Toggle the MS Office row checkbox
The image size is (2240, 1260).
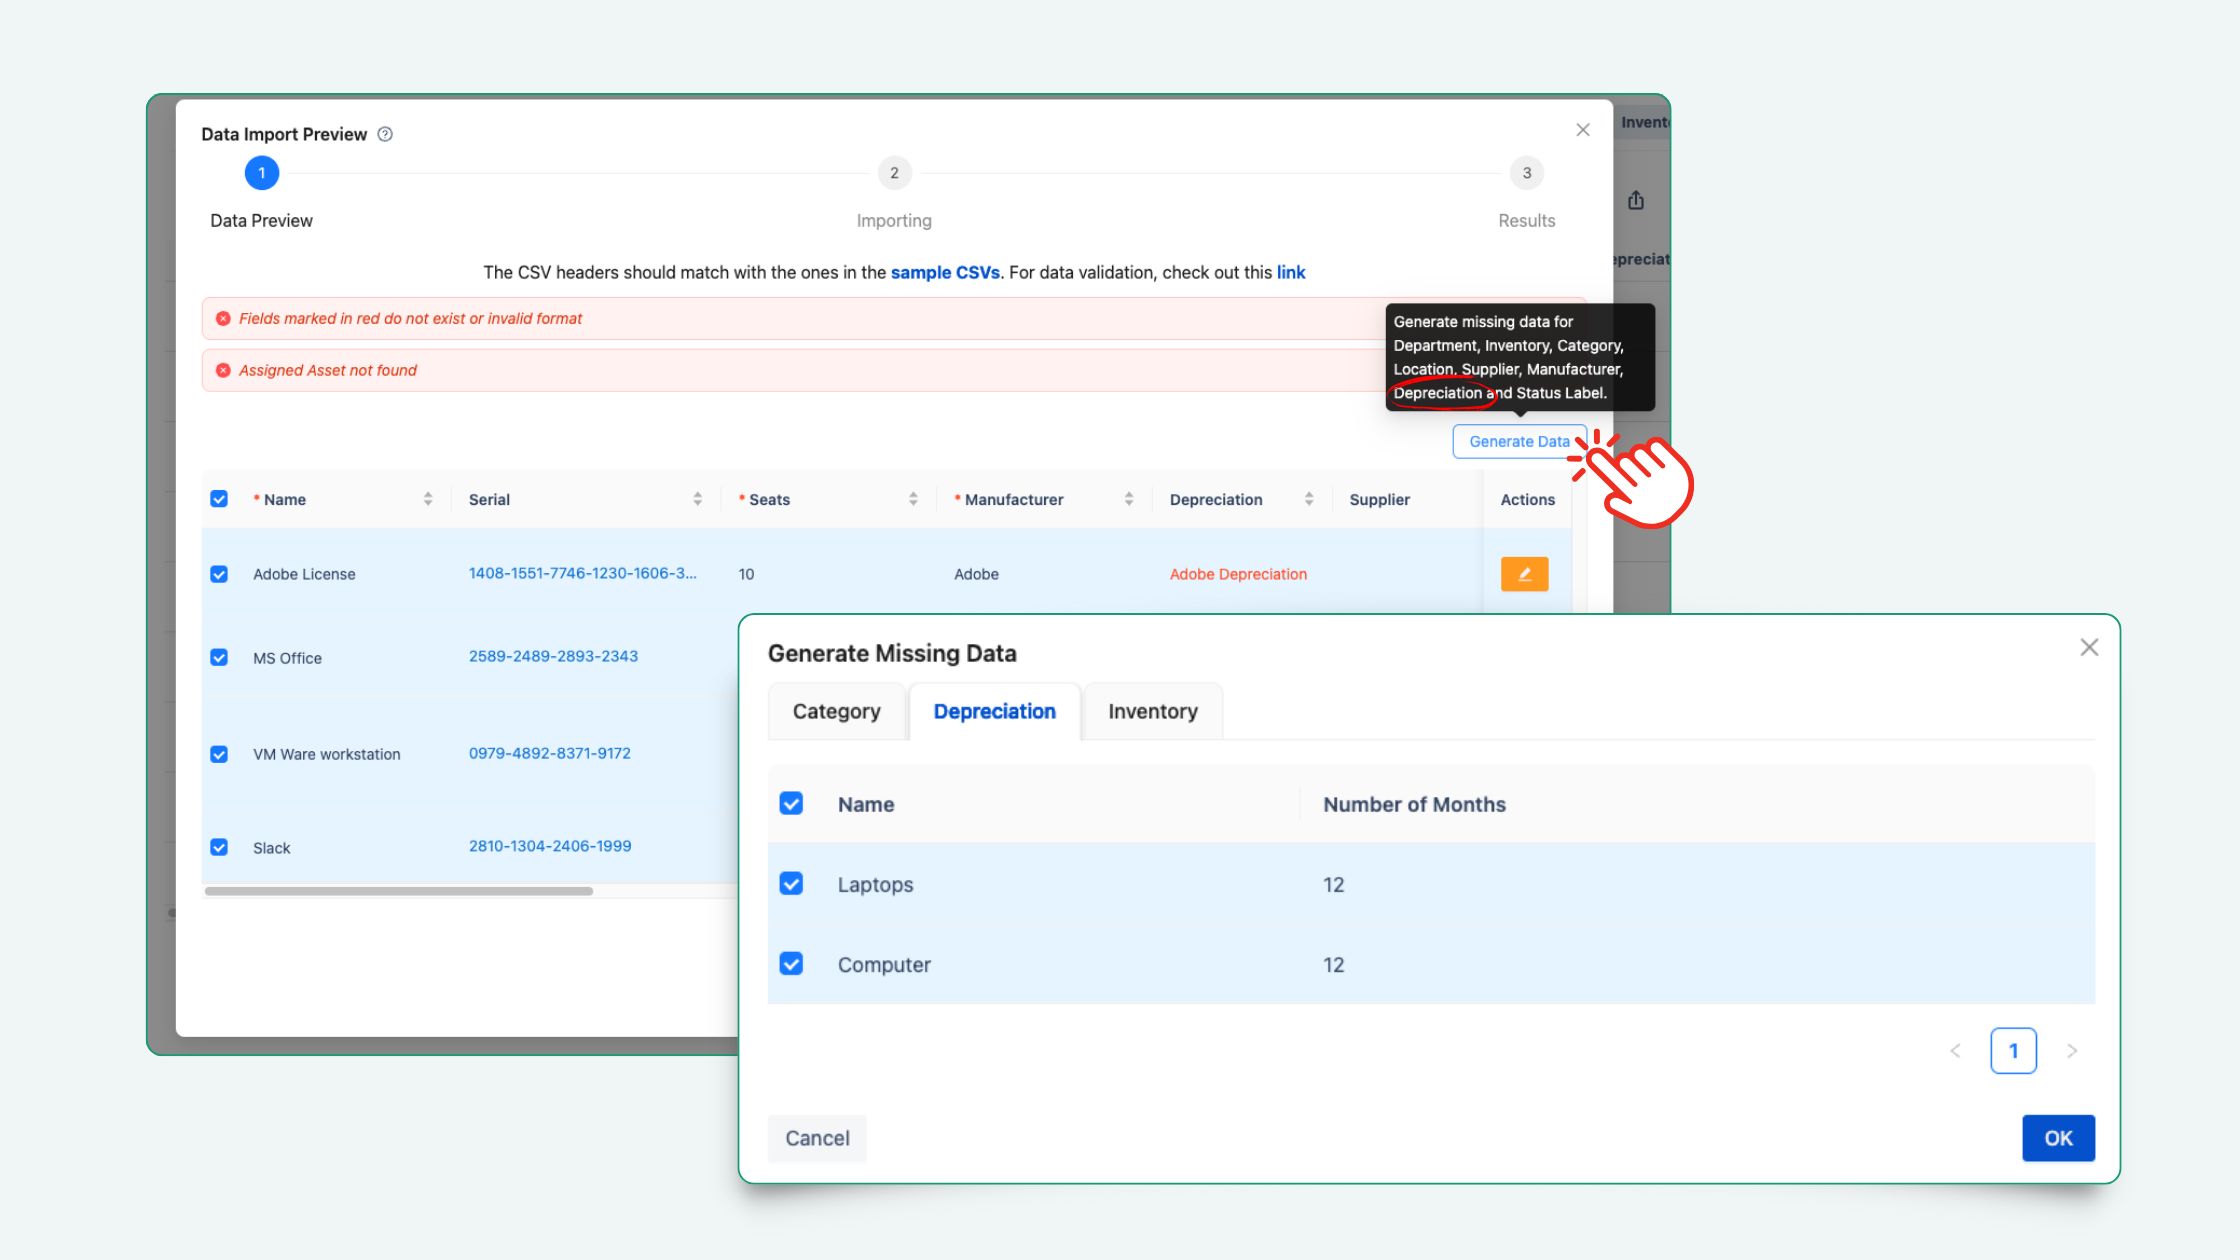click(x=219, y=658)
